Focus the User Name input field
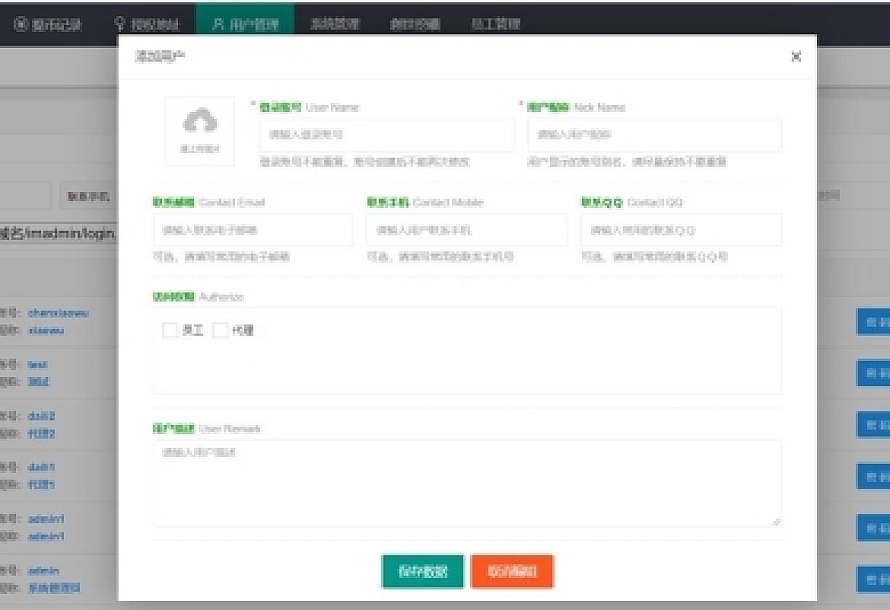 click(x=386, y=134)
